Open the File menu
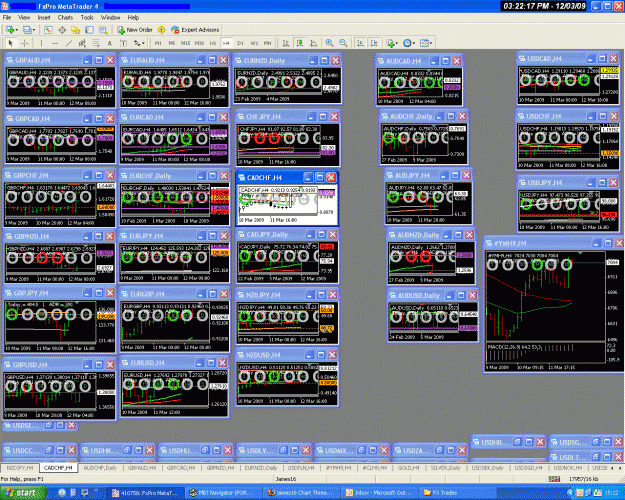 pyautogui.click(x=7, y=18)
